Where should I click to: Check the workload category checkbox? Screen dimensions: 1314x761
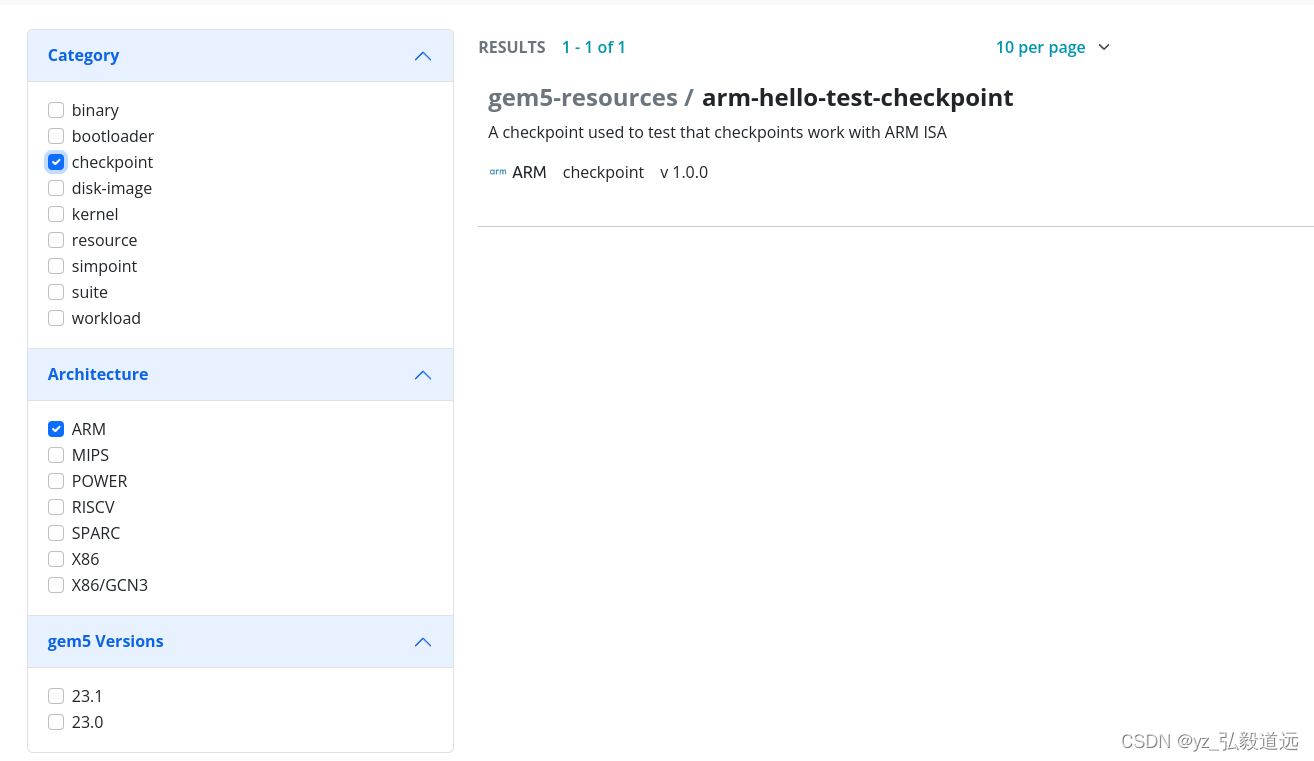click(56, 318)
